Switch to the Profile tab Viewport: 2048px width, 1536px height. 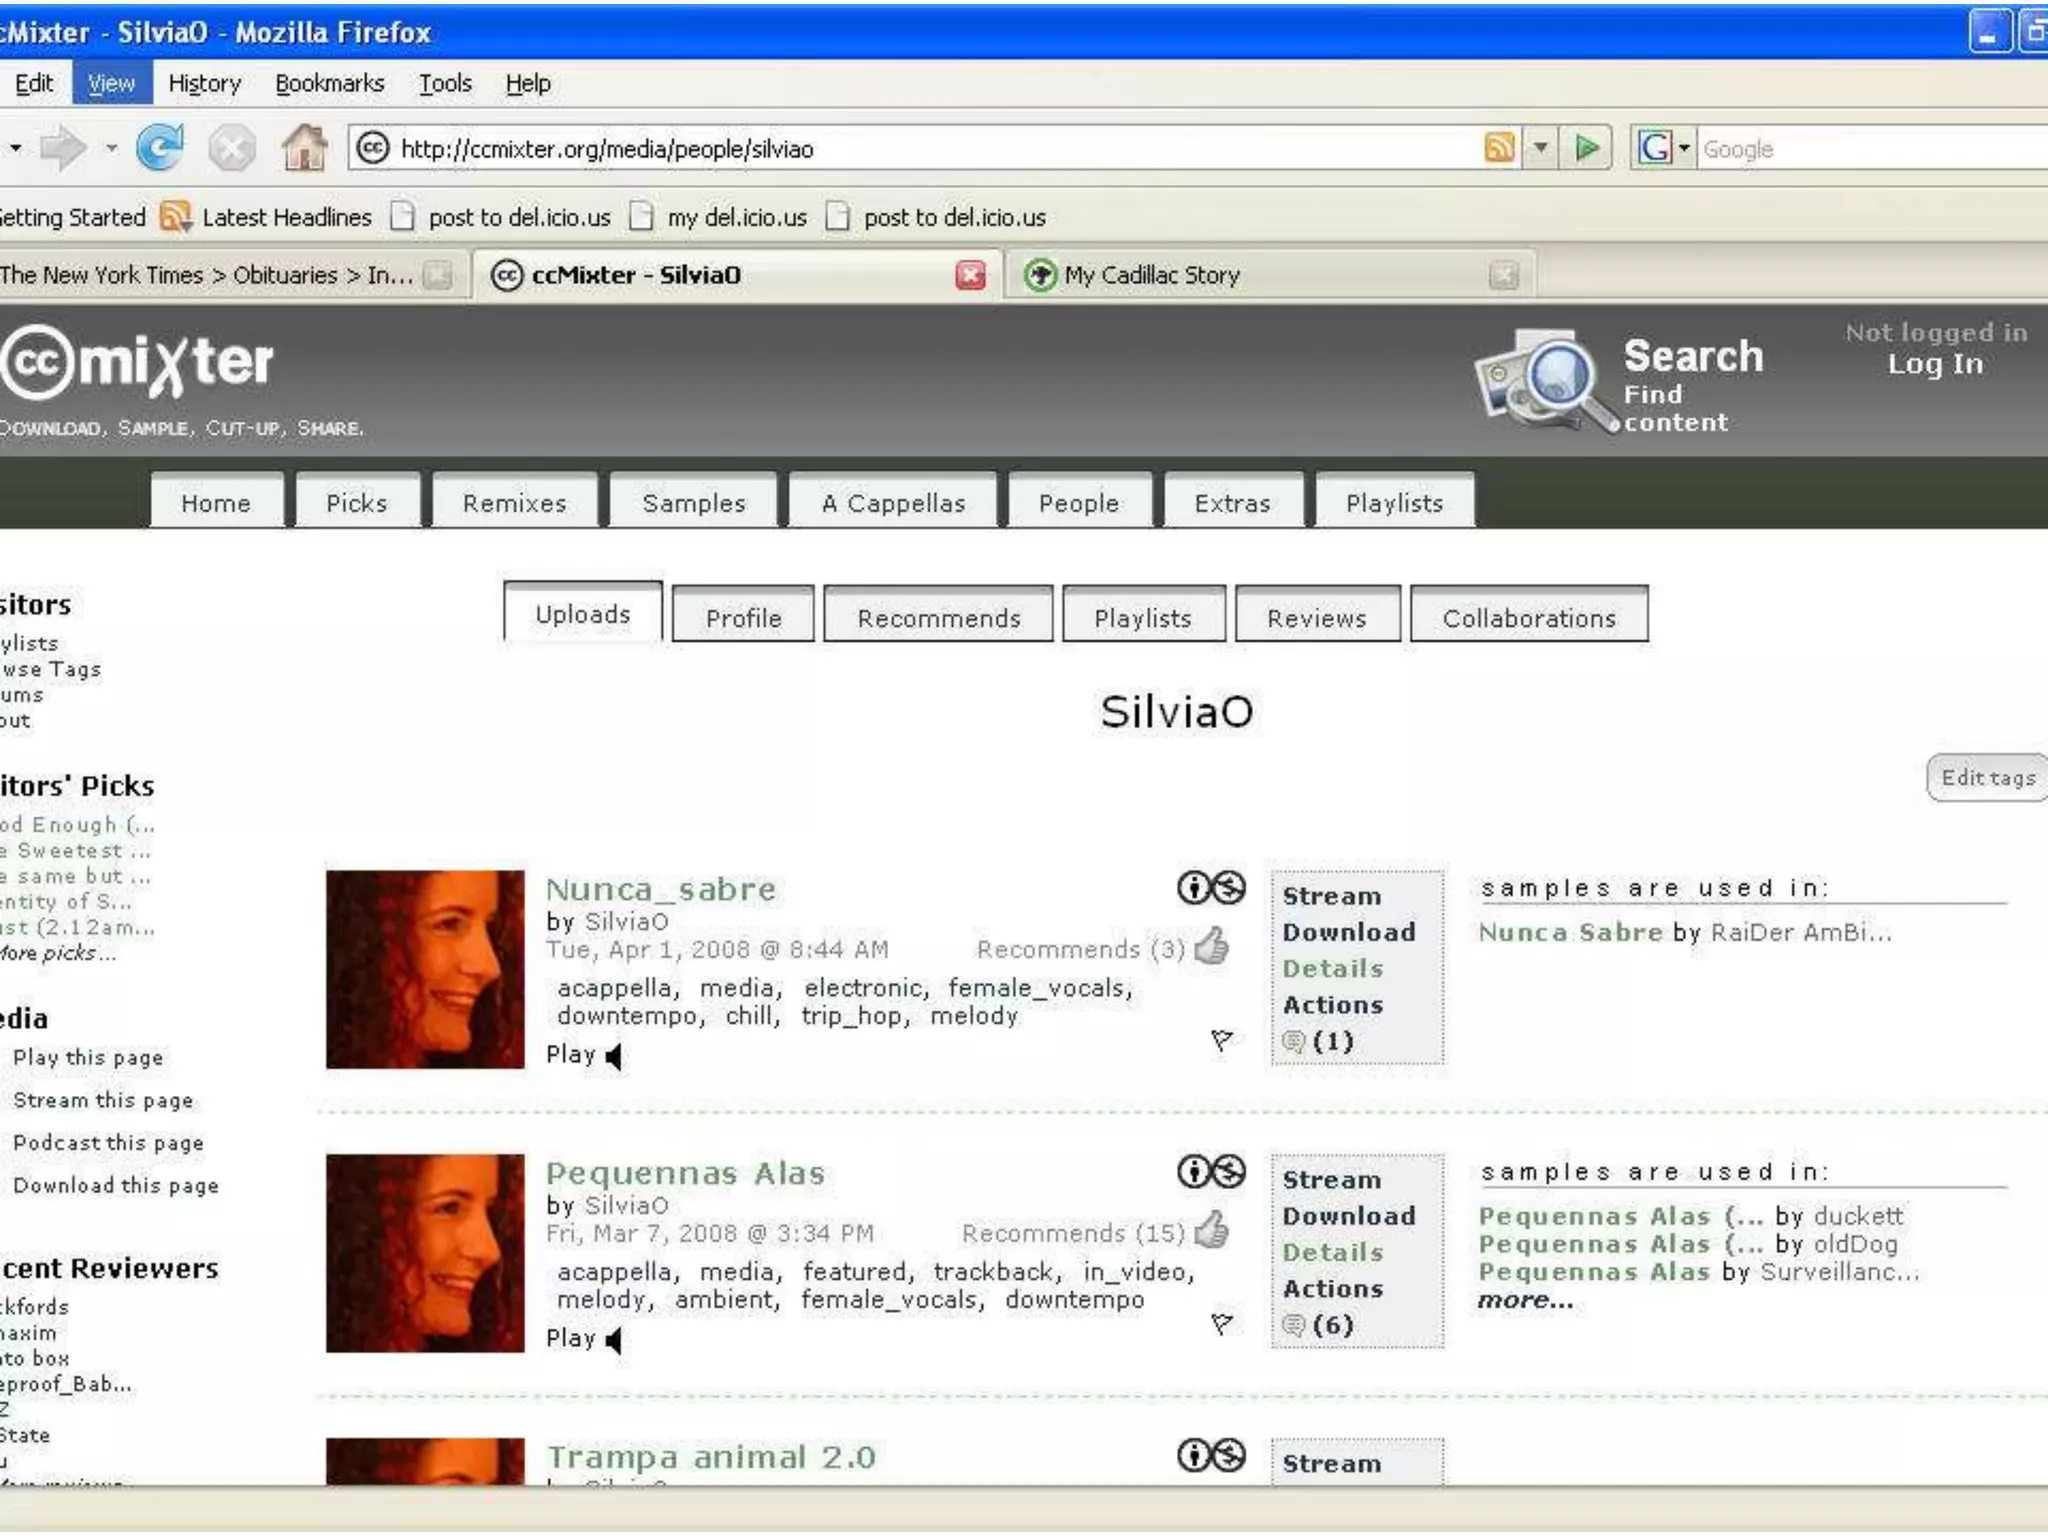pos(743,618)
